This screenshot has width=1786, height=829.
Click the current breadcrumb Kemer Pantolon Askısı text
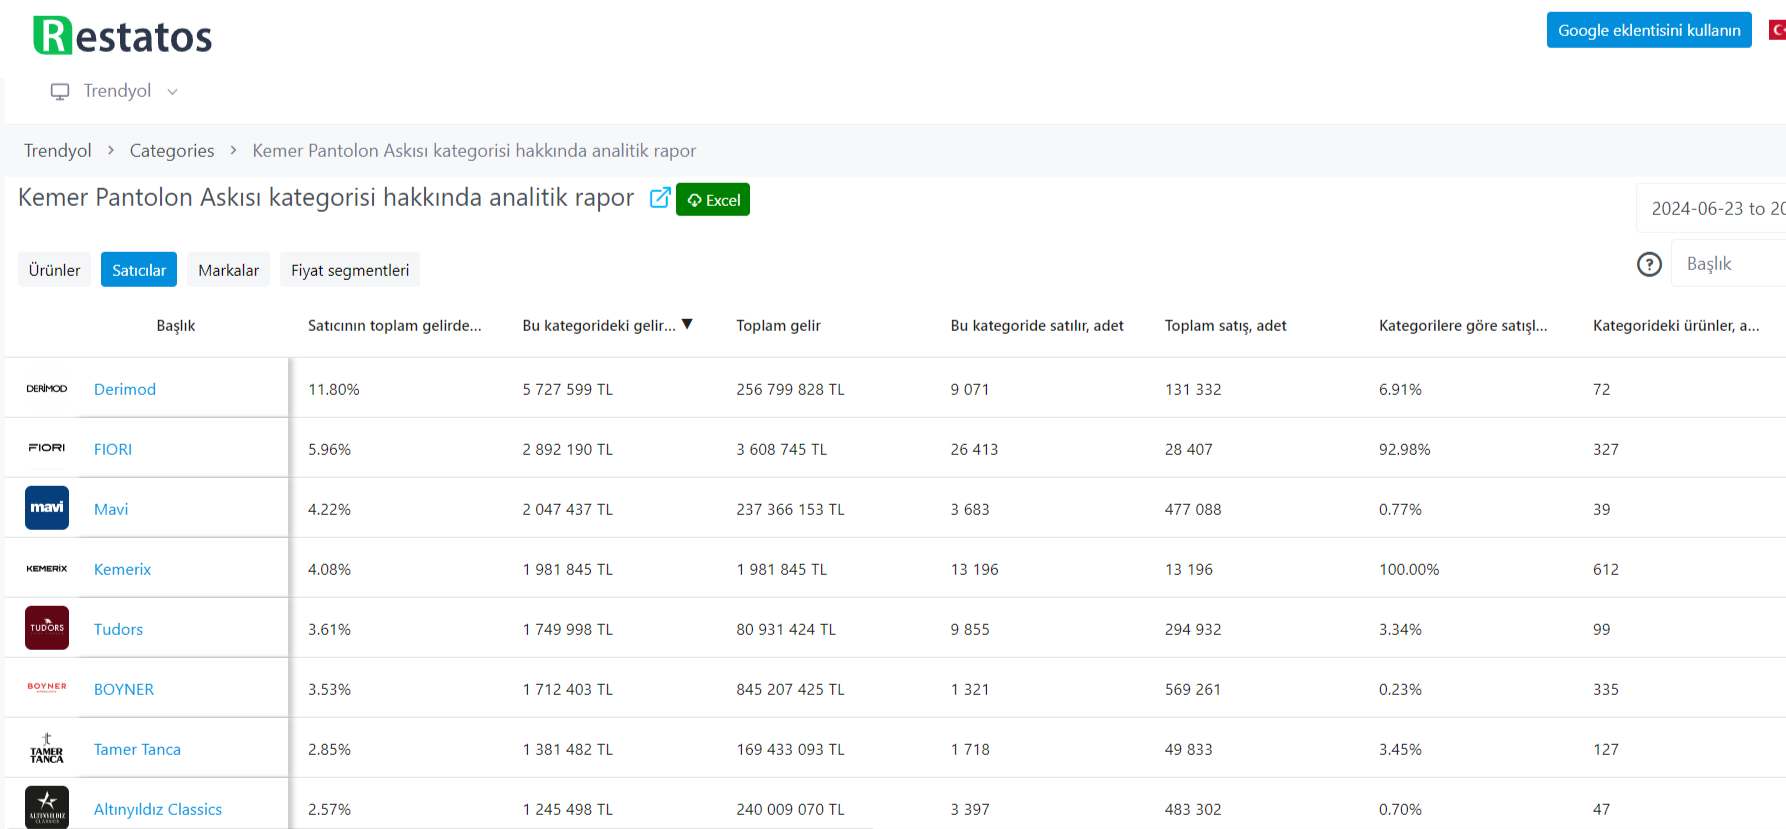tap(474, 150)
